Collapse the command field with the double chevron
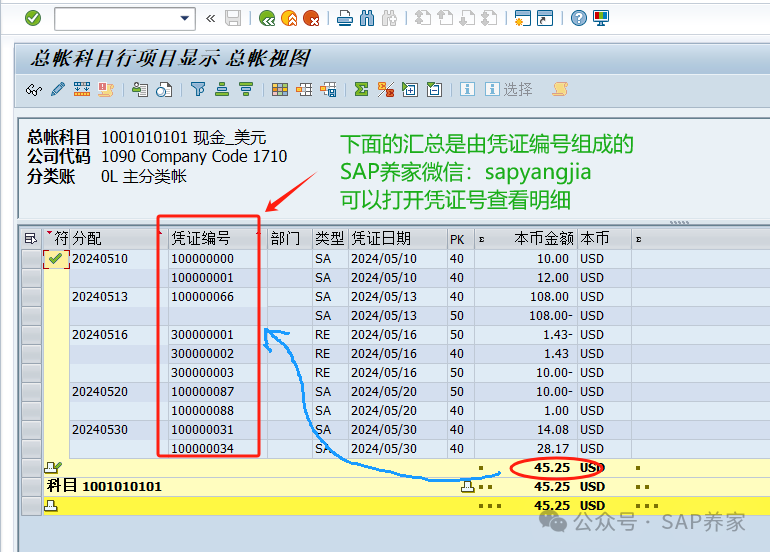770x552 pixels. pyautogui.click(x=211, y=19)
